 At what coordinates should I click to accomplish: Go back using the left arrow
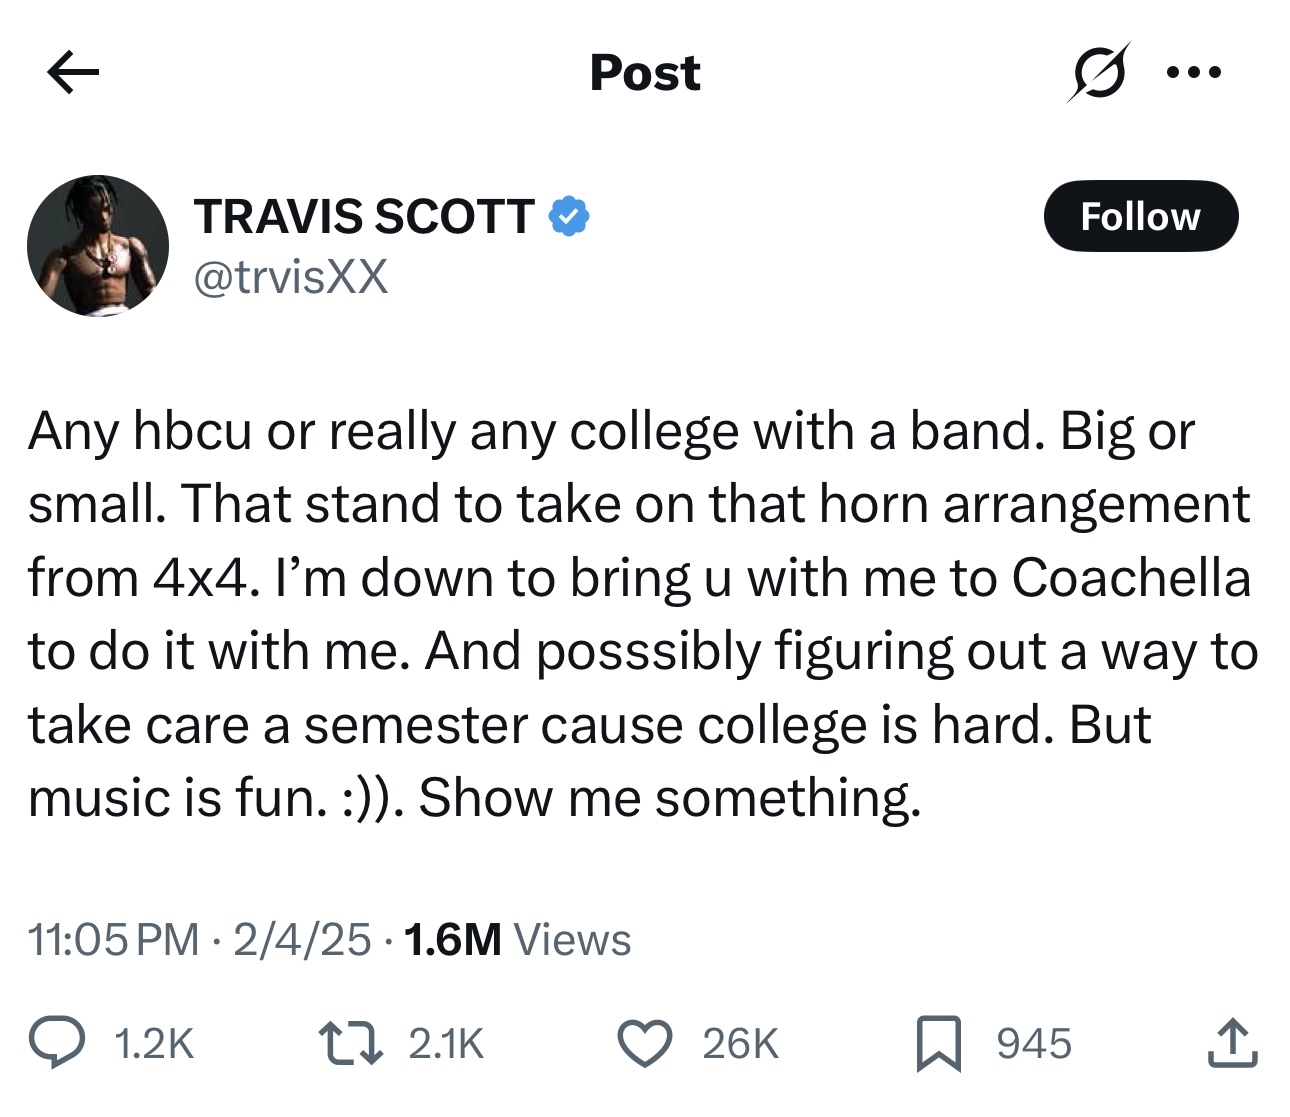[73, 72]
